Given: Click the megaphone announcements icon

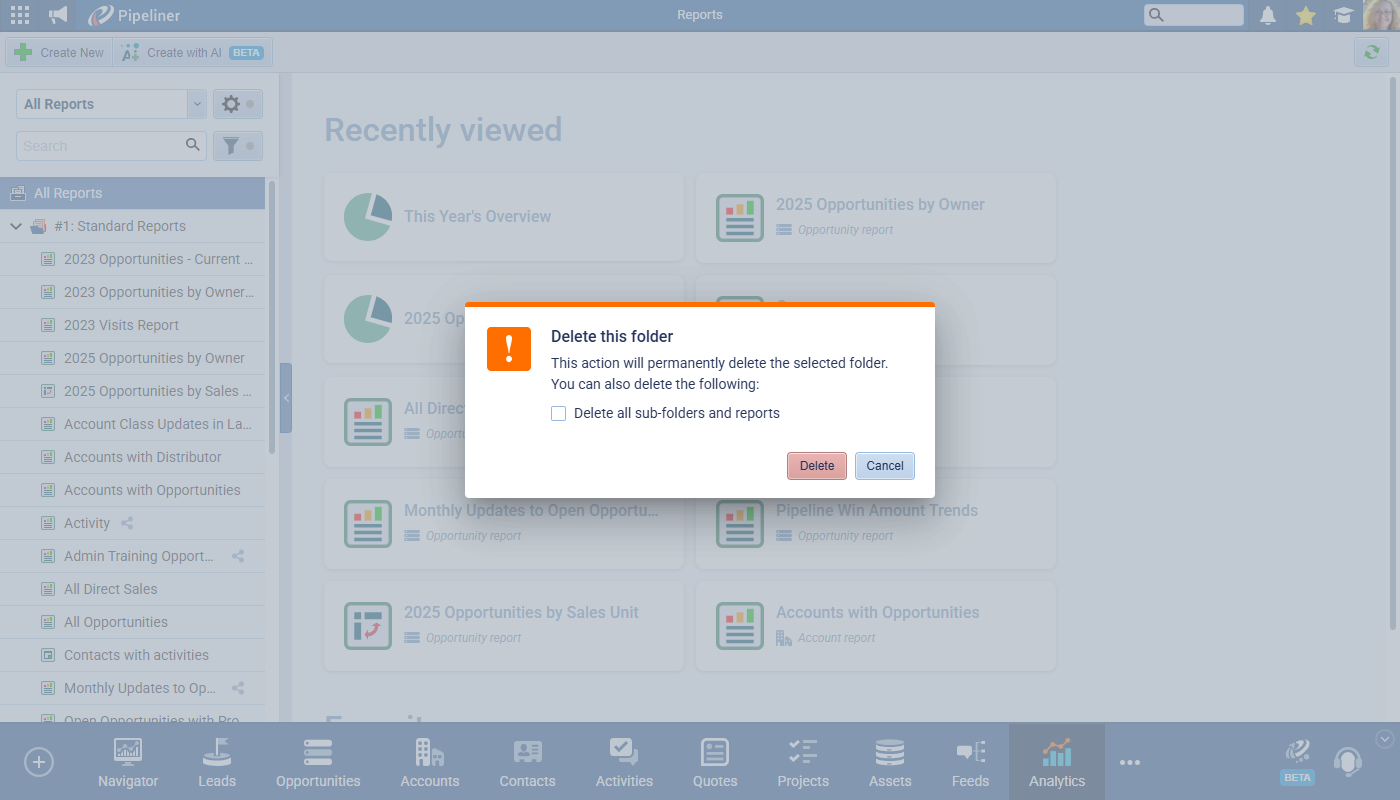Looking at the screenshot, I should [59, 15].
